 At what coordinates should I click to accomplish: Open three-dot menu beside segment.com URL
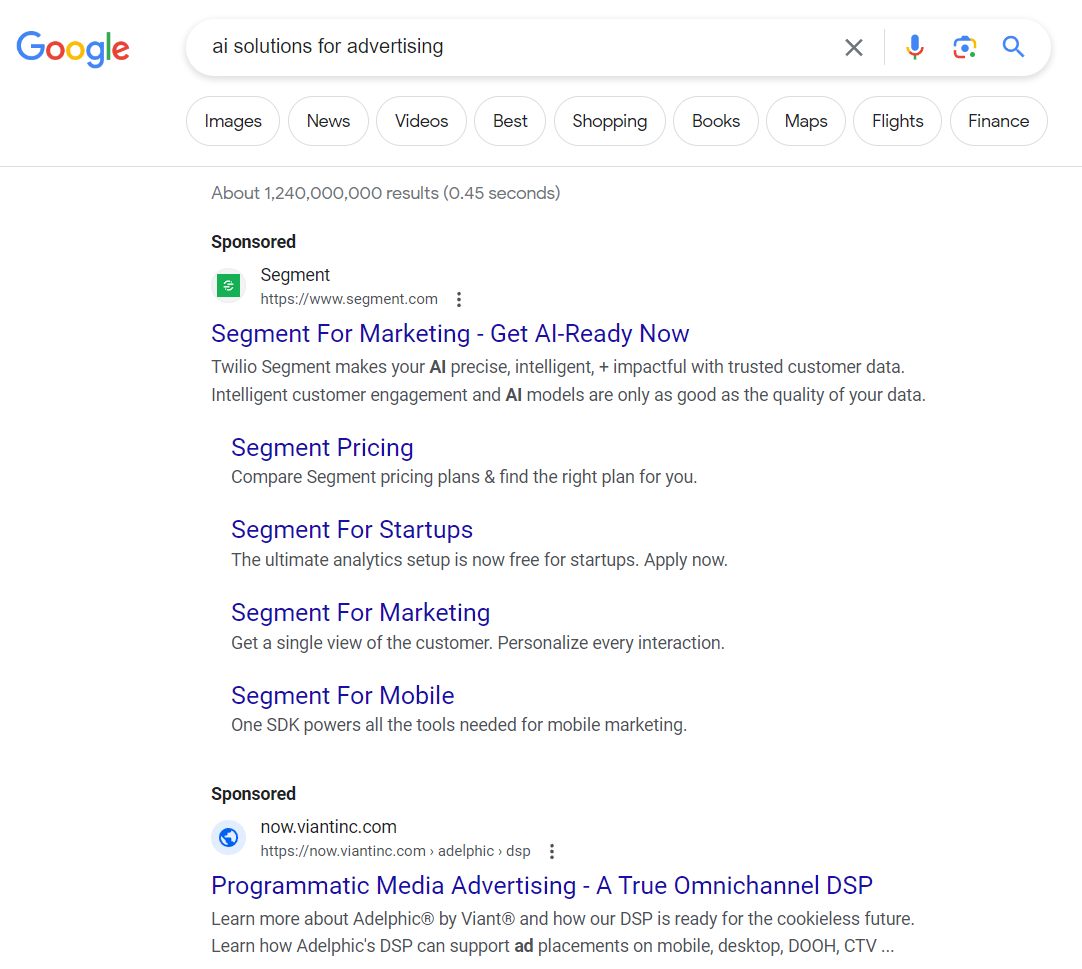tap(459, 299)
